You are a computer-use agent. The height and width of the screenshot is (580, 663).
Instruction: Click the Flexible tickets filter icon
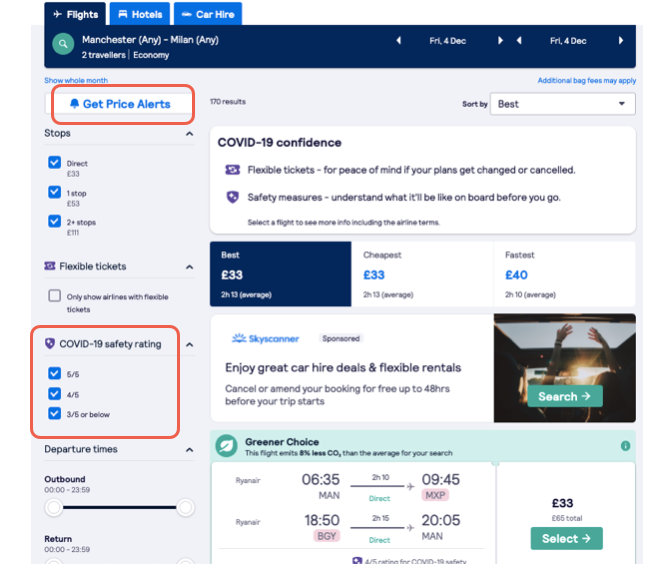coord(50,266)
